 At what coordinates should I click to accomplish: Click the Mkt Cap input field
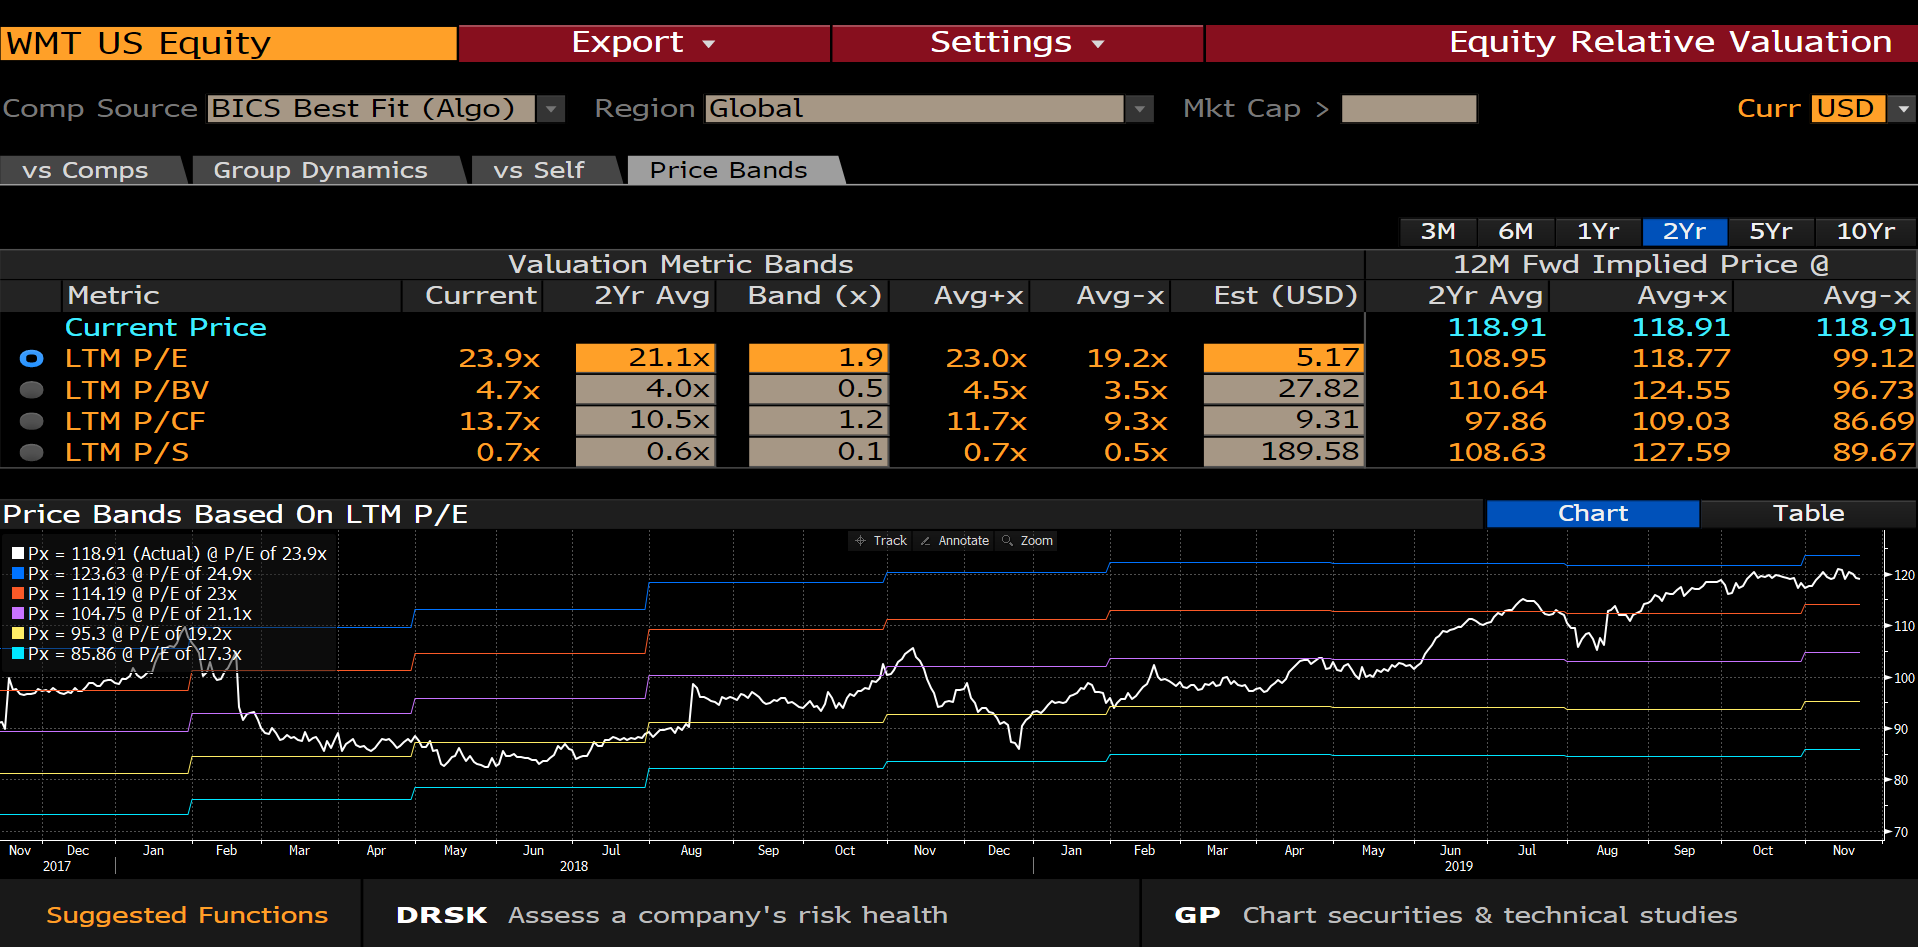point(1408,108)
